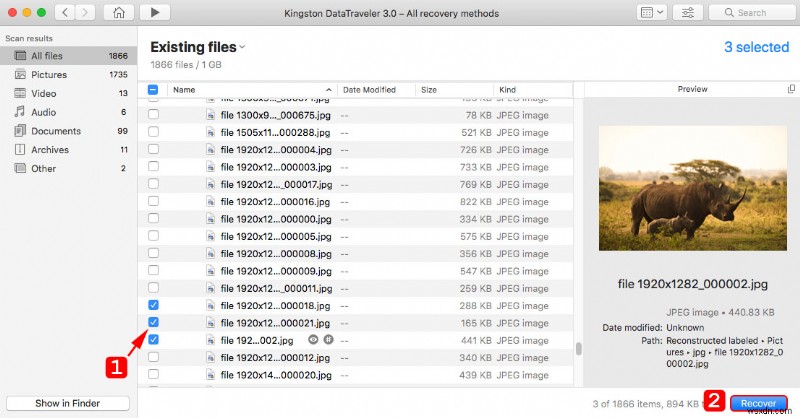Select Other category in sidebar

[68, 168]
